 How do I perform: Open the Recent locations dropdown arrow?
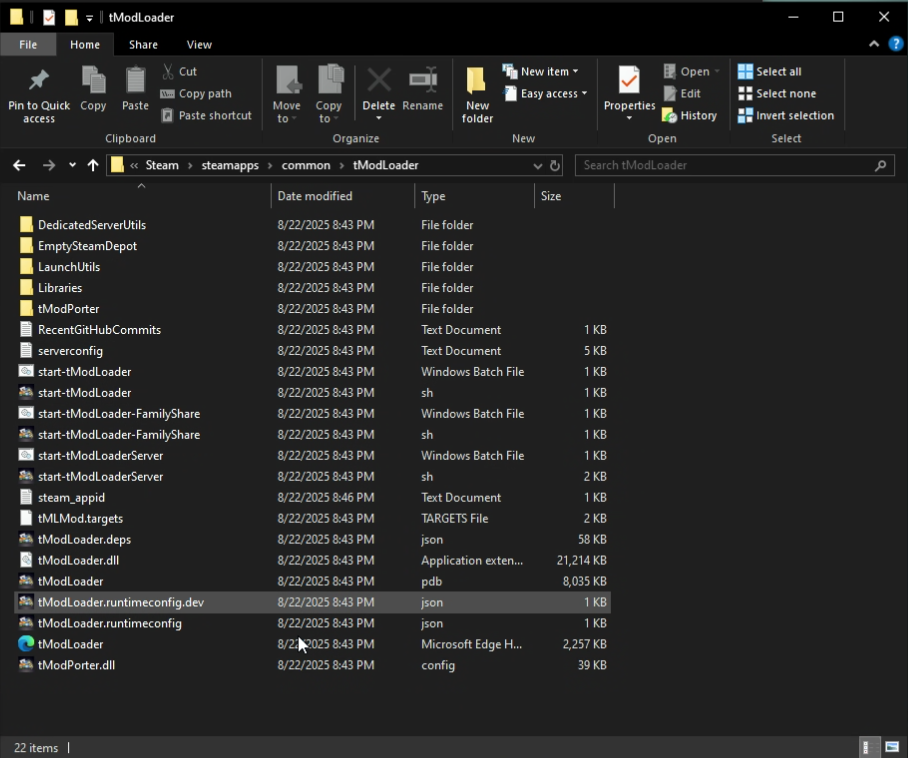tap(72, 166)
